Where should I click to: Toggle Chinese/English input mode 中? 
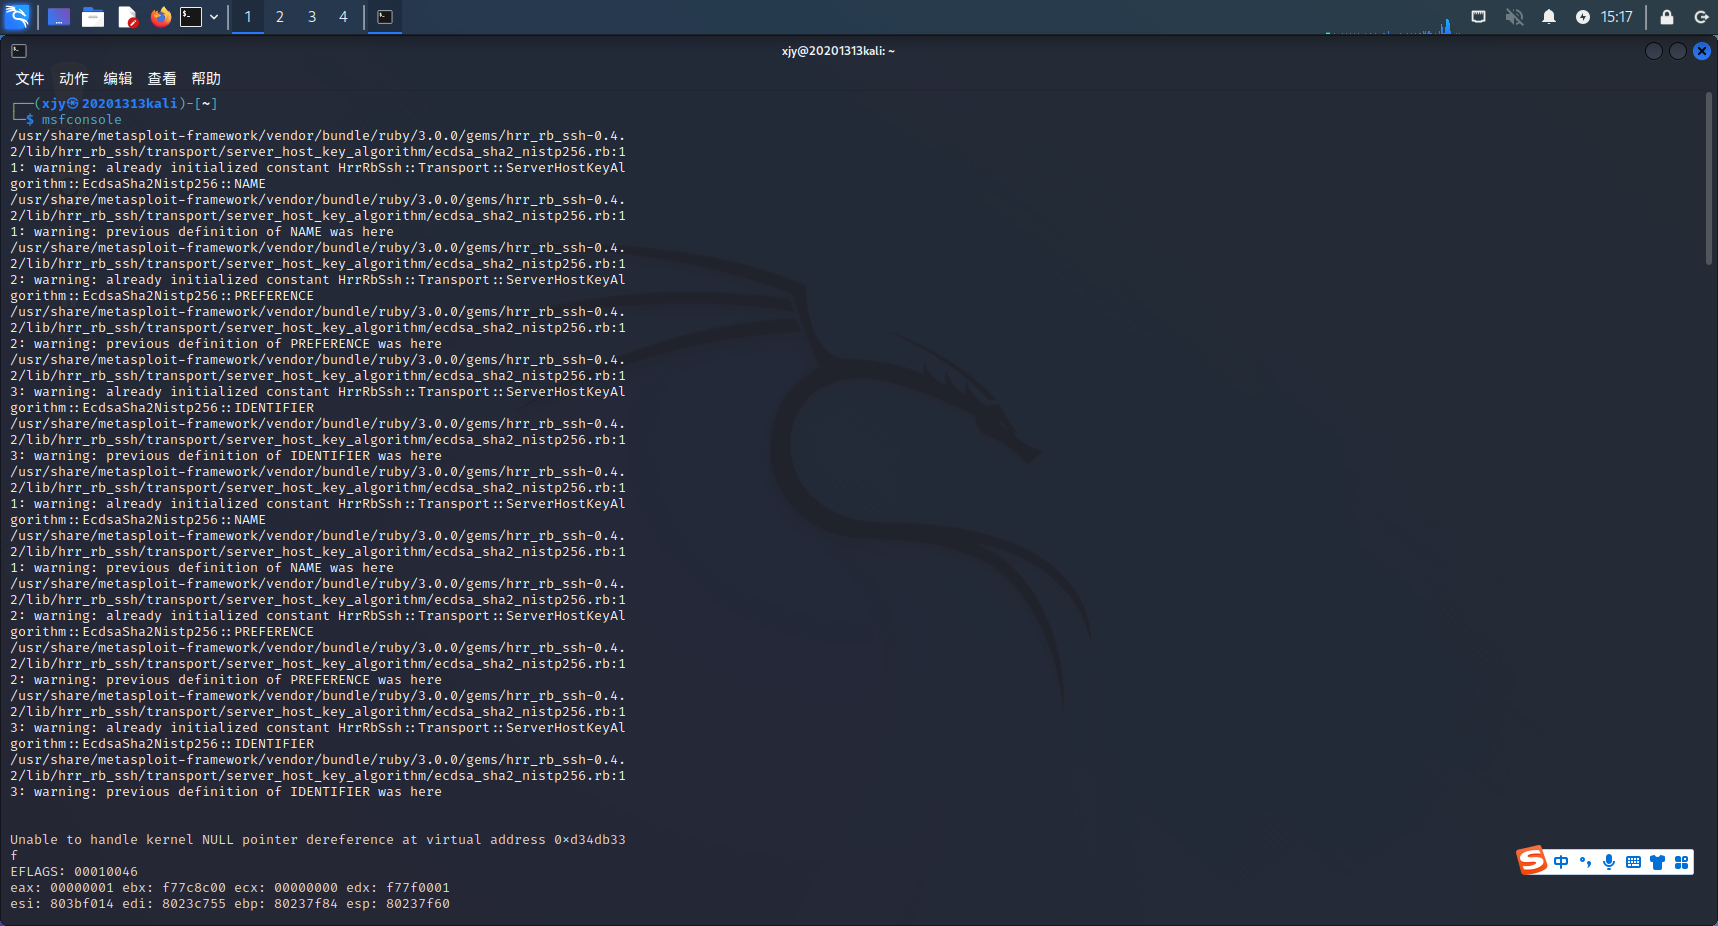[x=1561, y=862]
